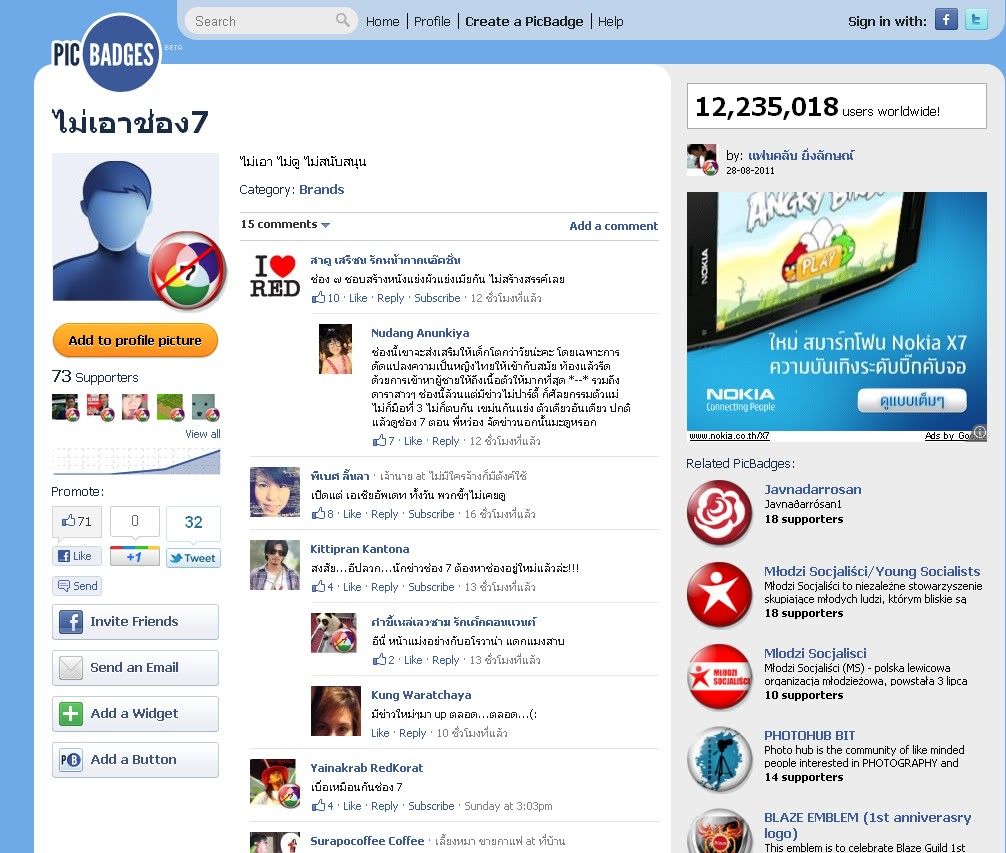Viewport: 1006px width, 853px height.
Task: Click thumbs-up on Yainakrab RedKorat's comment
Action: coord(318,806)
